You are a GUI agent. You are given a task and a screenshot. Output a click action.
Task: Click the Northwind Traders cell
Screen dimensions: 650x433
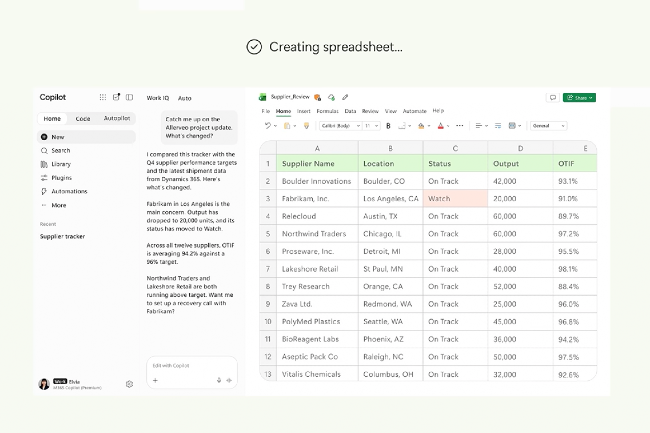pos(317,234)
